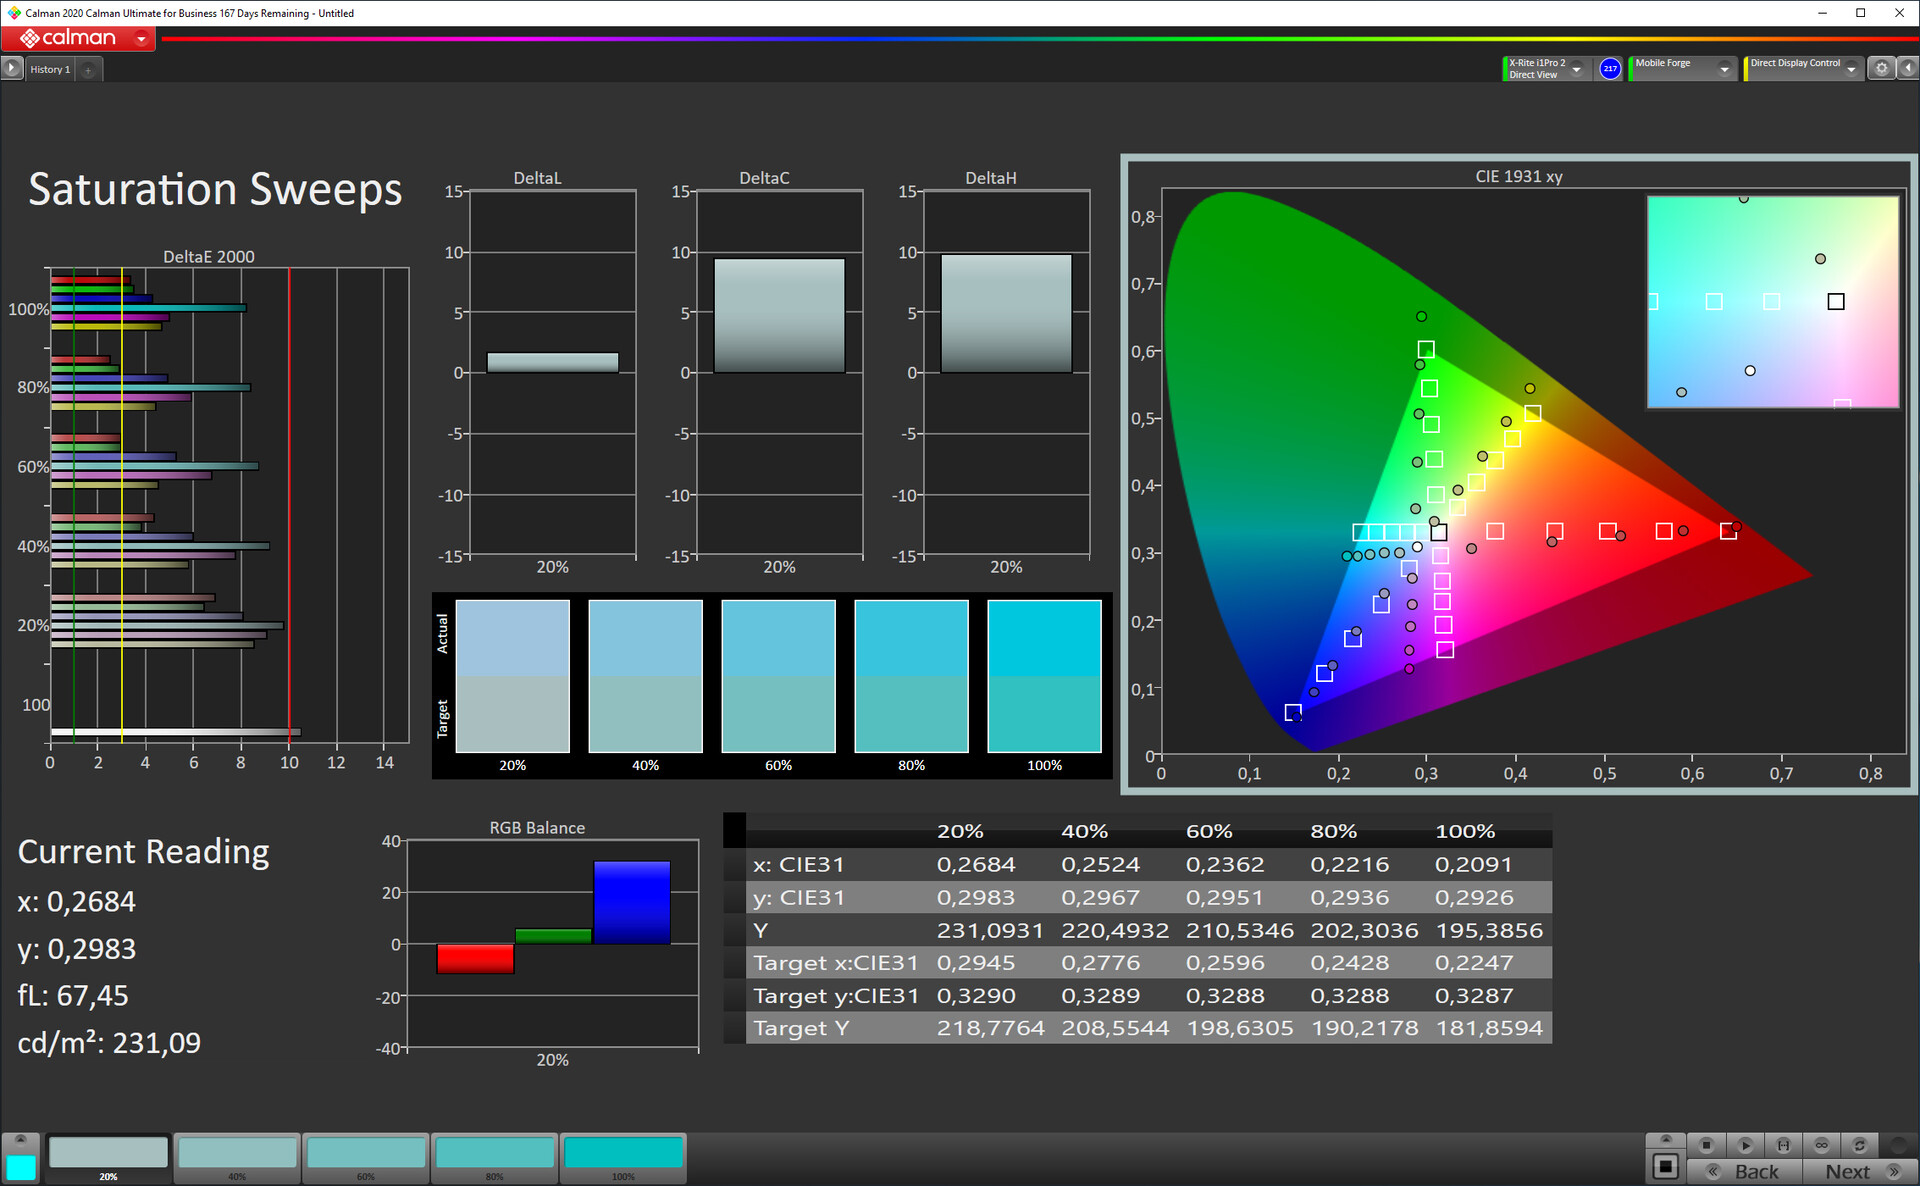Viewport: 1920px width, 1186px height.
Task: Click the blue 217 meter timer badge
Action: coord(1610,68)
